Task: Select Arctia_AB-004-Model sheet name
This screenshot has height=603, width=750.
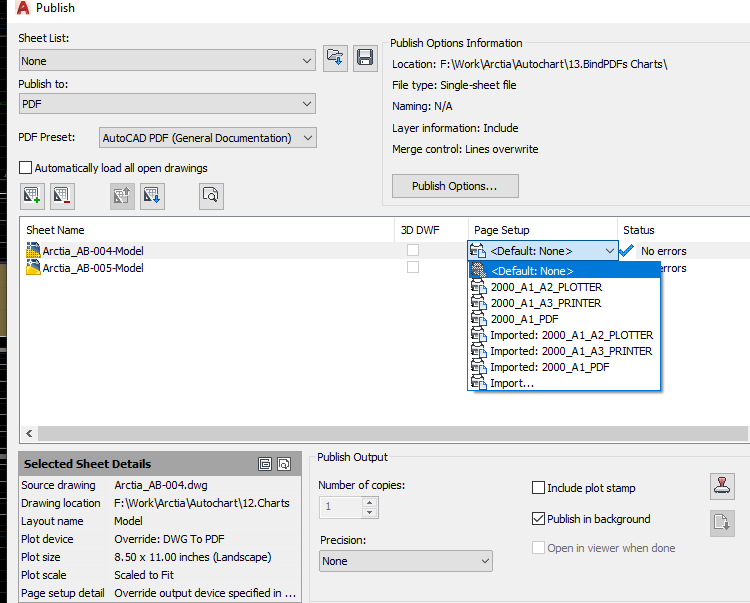Action: pyautogui.click(x=93, y=251)
